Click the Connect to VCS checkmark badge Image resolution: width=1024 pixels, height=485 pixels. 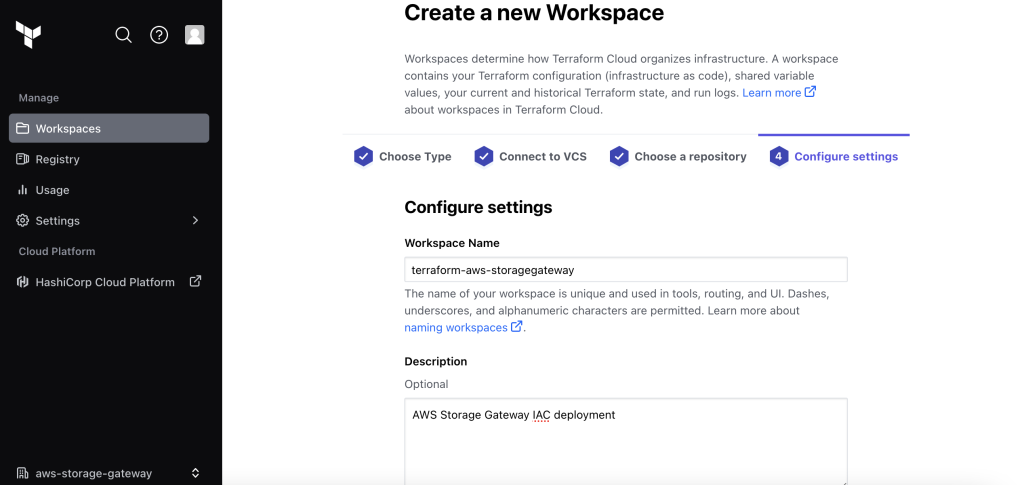483,157
